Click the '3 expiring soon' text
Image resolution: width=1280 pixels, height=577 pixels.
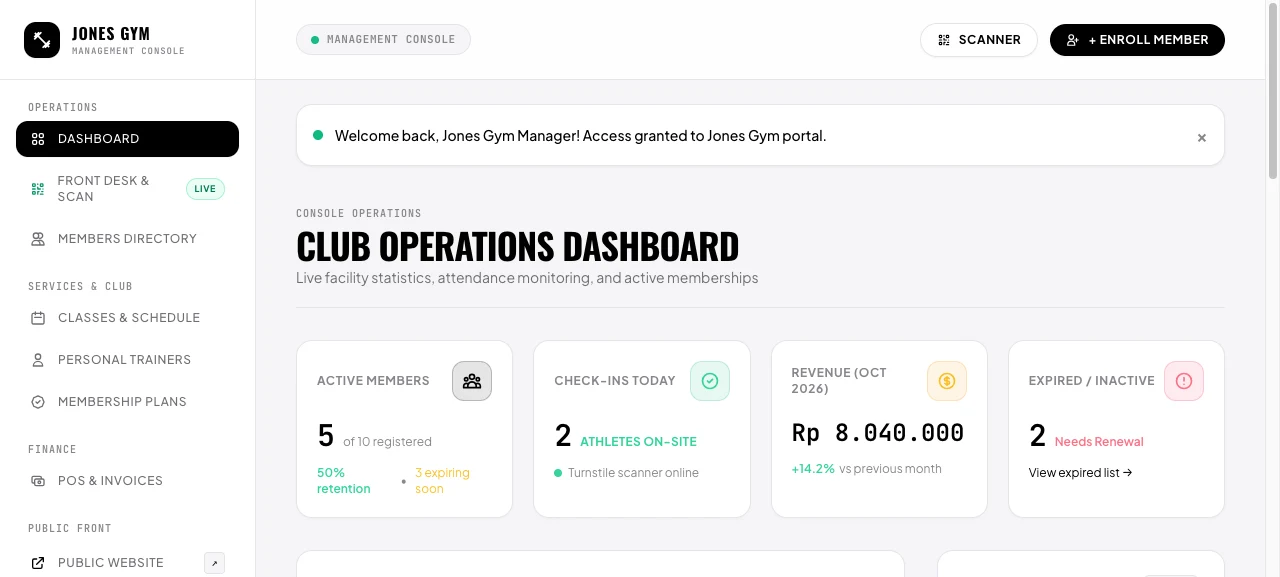[442, 481]
